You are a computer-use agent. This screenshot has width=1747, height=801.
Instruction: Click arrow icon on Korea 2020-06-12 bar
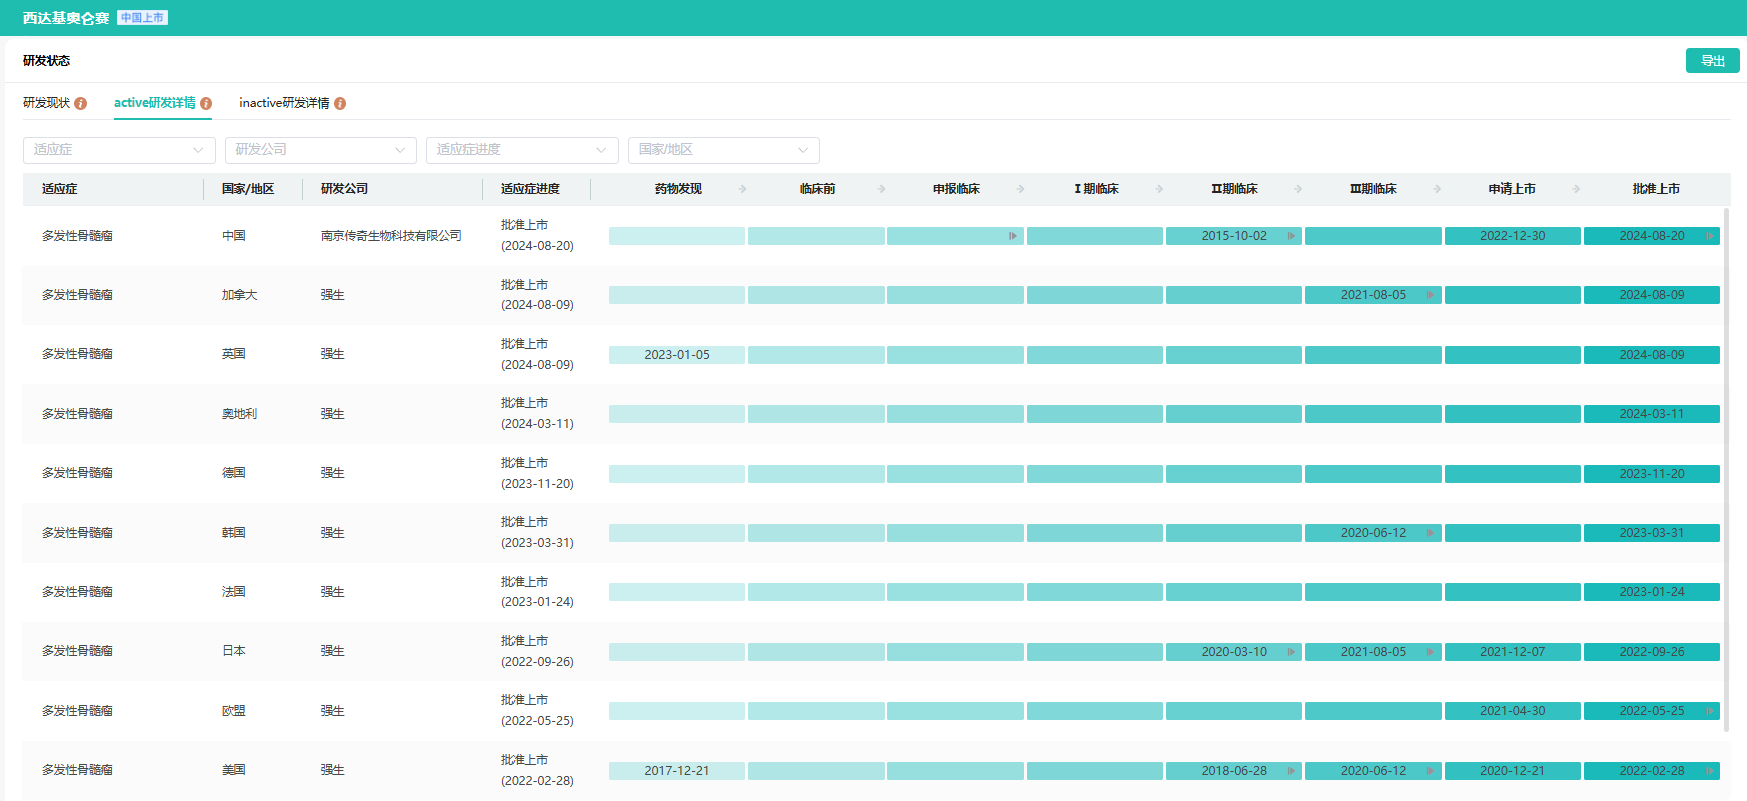1430,533
